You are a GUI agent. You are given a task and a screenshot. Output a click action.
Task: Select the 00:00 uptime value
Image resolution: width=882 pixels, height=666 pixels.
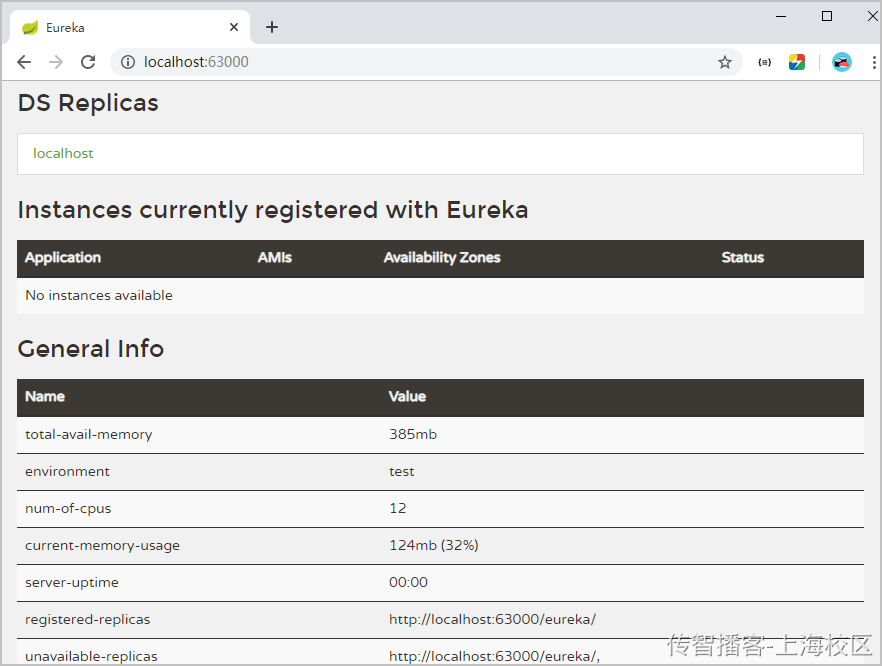coord(408,582)
